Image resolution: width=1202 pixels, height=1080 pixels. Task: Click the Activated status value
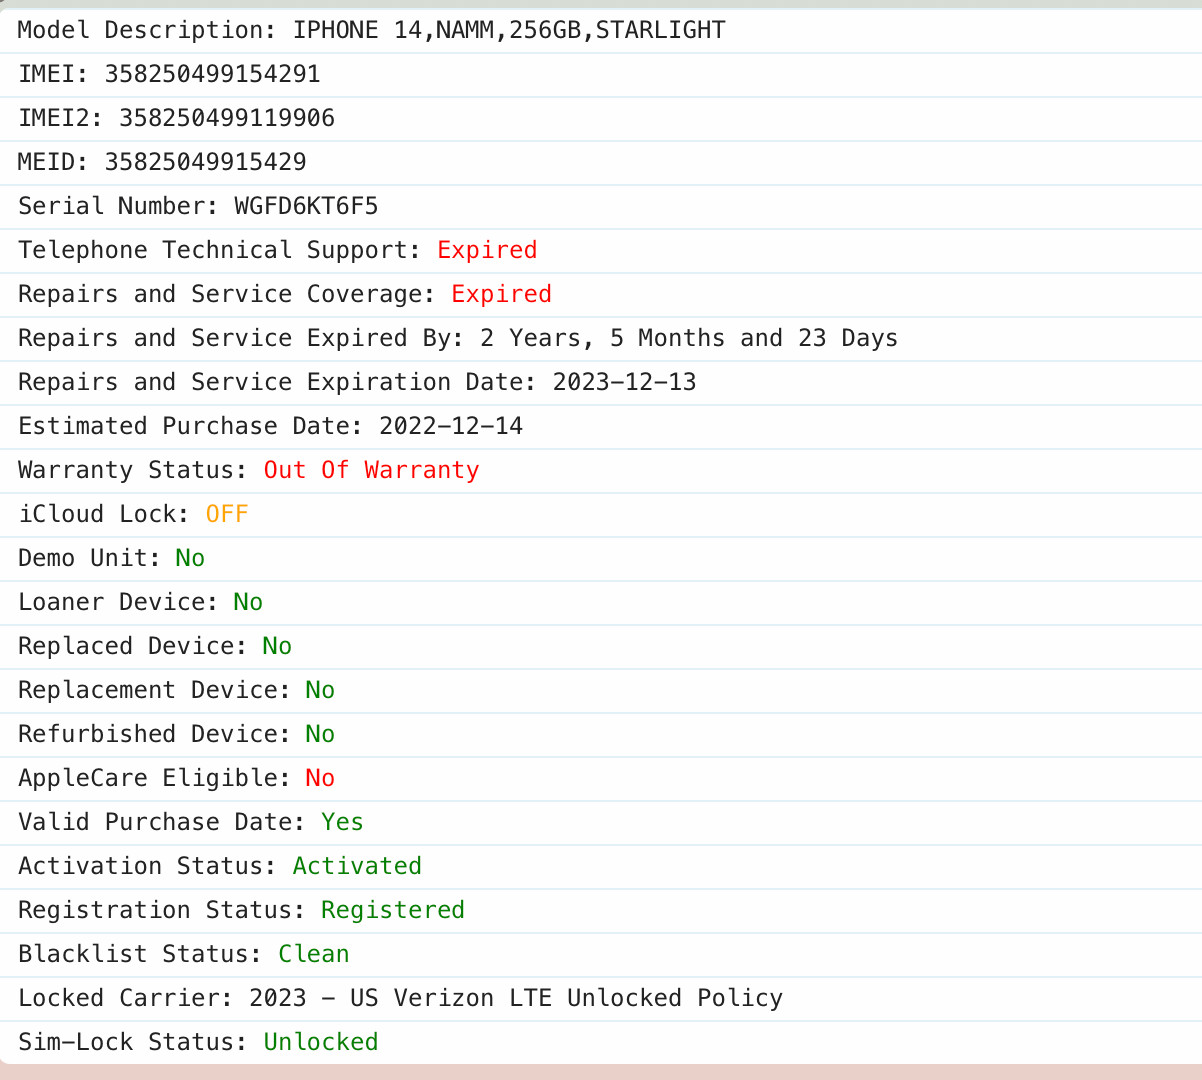[357, 866]
